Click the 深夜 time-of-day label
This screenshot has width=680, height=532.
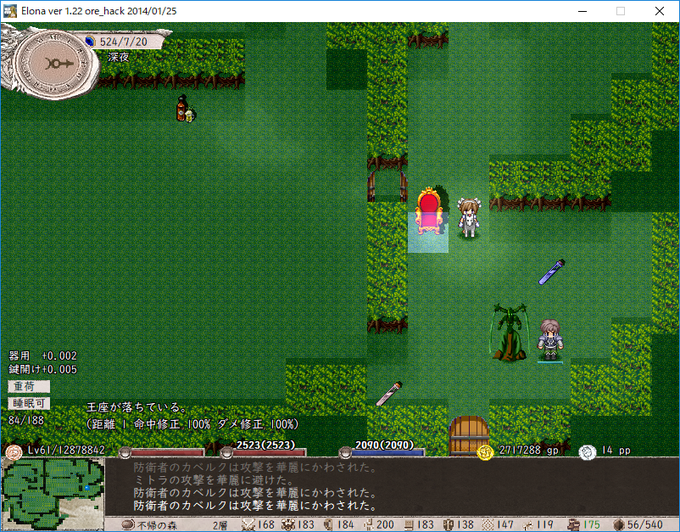[118, 57]
